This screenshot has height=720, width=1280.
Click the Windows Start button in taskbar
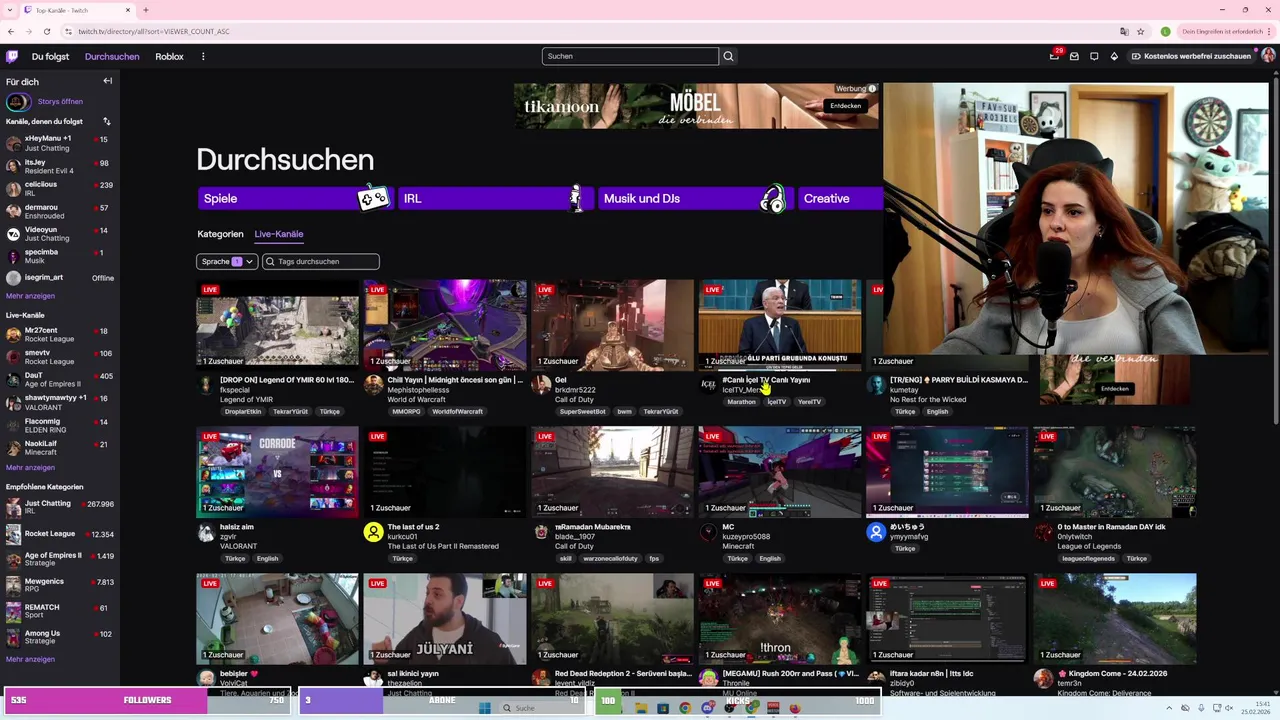tap(485, 708)
